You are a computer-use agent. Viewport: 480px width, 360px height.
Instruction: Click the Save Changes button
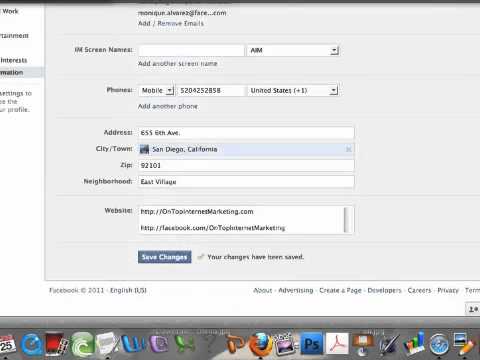(165, 257)
